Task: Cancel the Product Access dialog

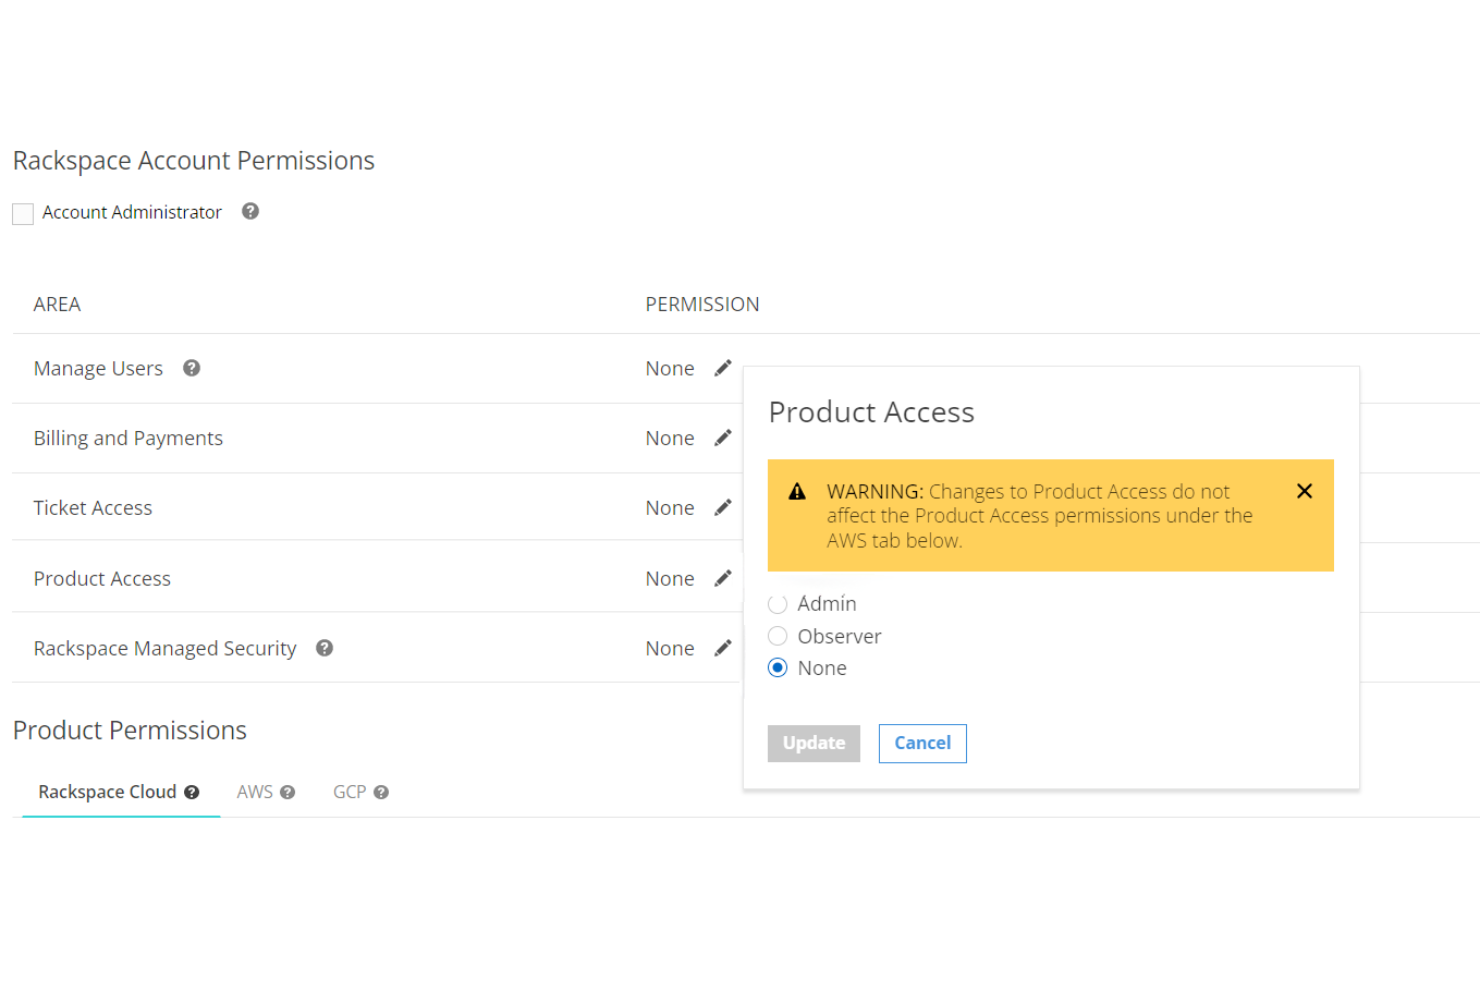Action: point(922,743)
